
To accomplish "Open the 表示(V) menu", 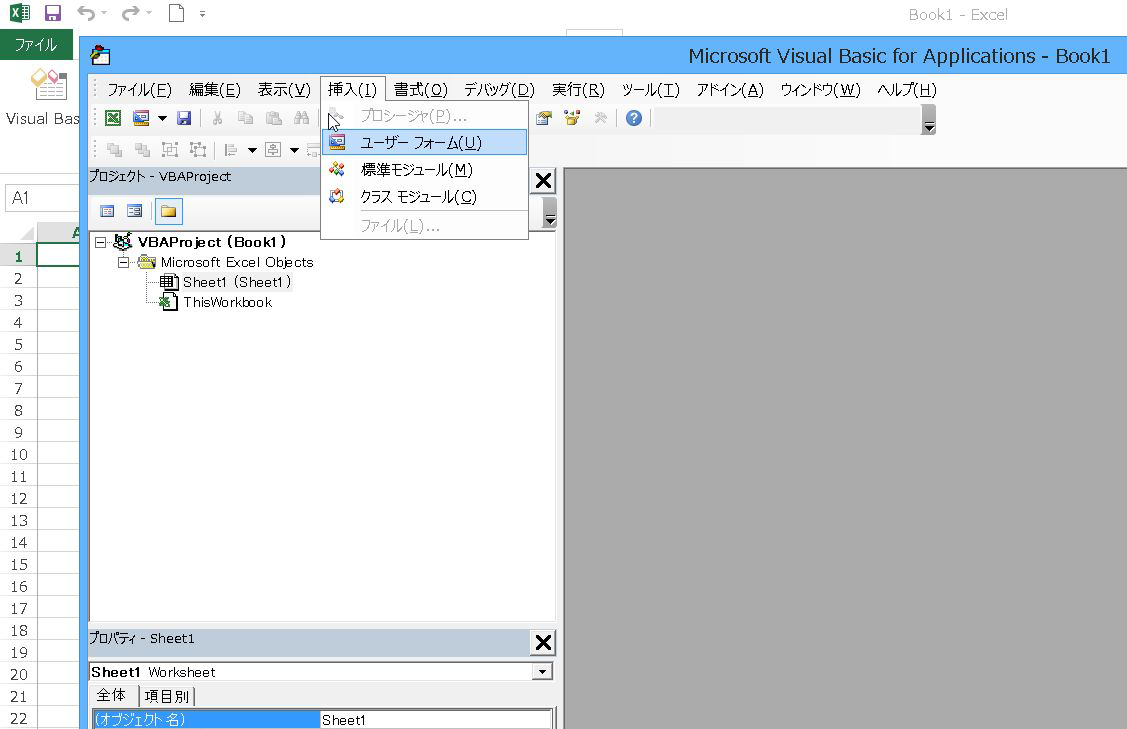I will (x=284, y=90).
